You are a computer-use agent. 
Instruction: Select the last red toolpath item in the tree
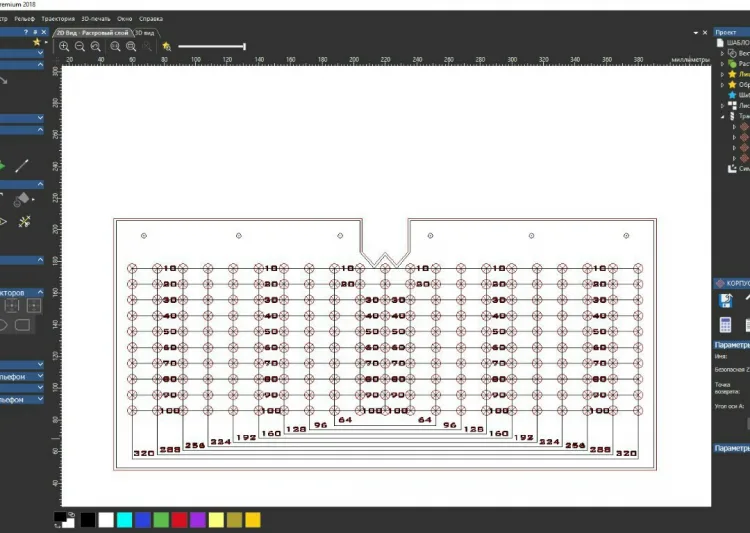[744, 158]
